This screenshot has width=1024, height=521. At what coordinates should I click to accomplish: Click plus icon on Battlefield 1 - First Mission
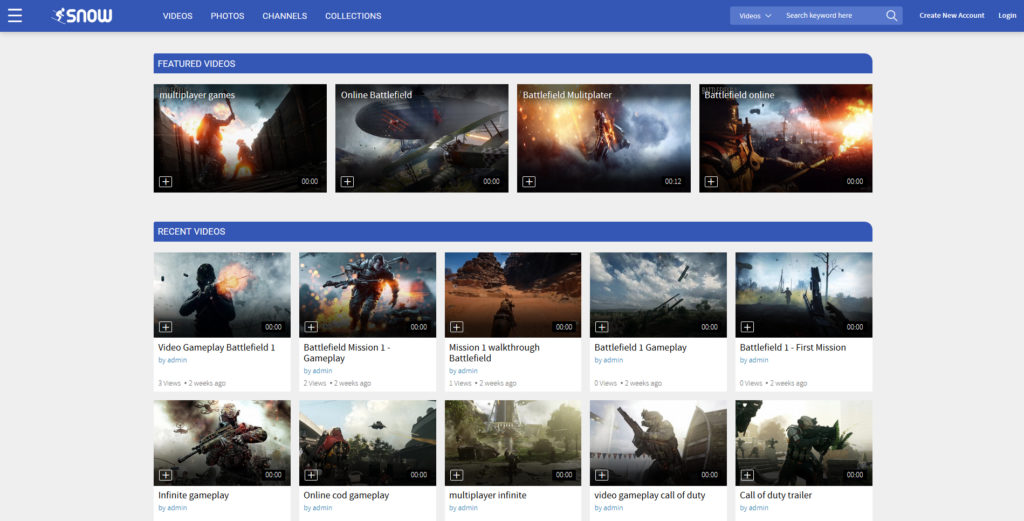(x=747, y=327)
